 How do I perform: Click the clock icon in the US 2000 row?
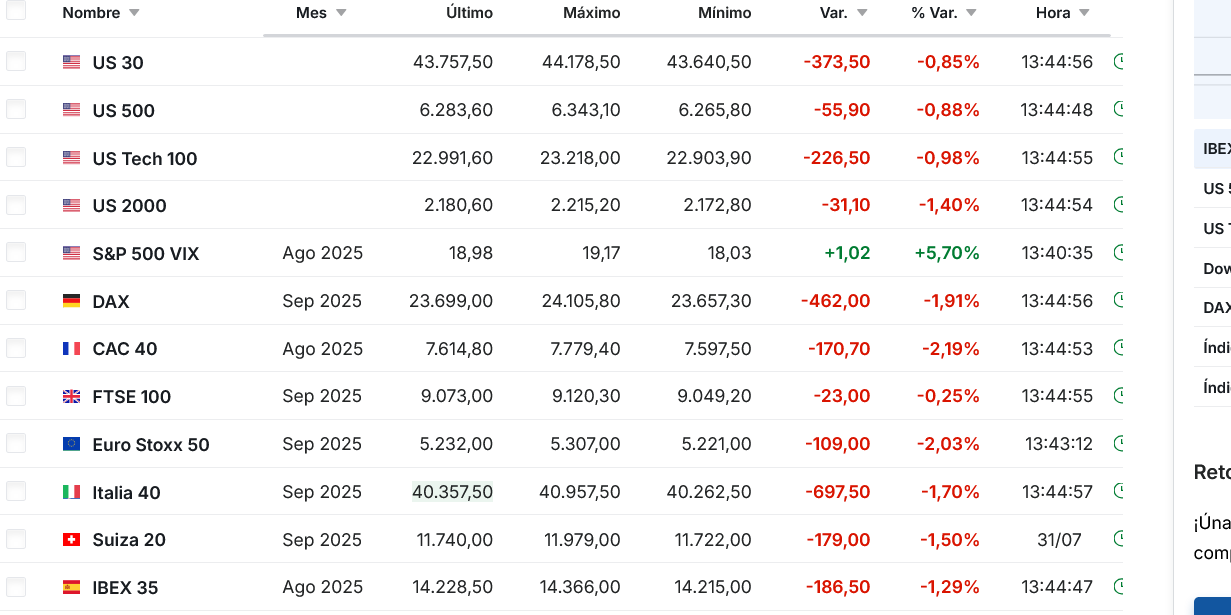(1118, 205)
